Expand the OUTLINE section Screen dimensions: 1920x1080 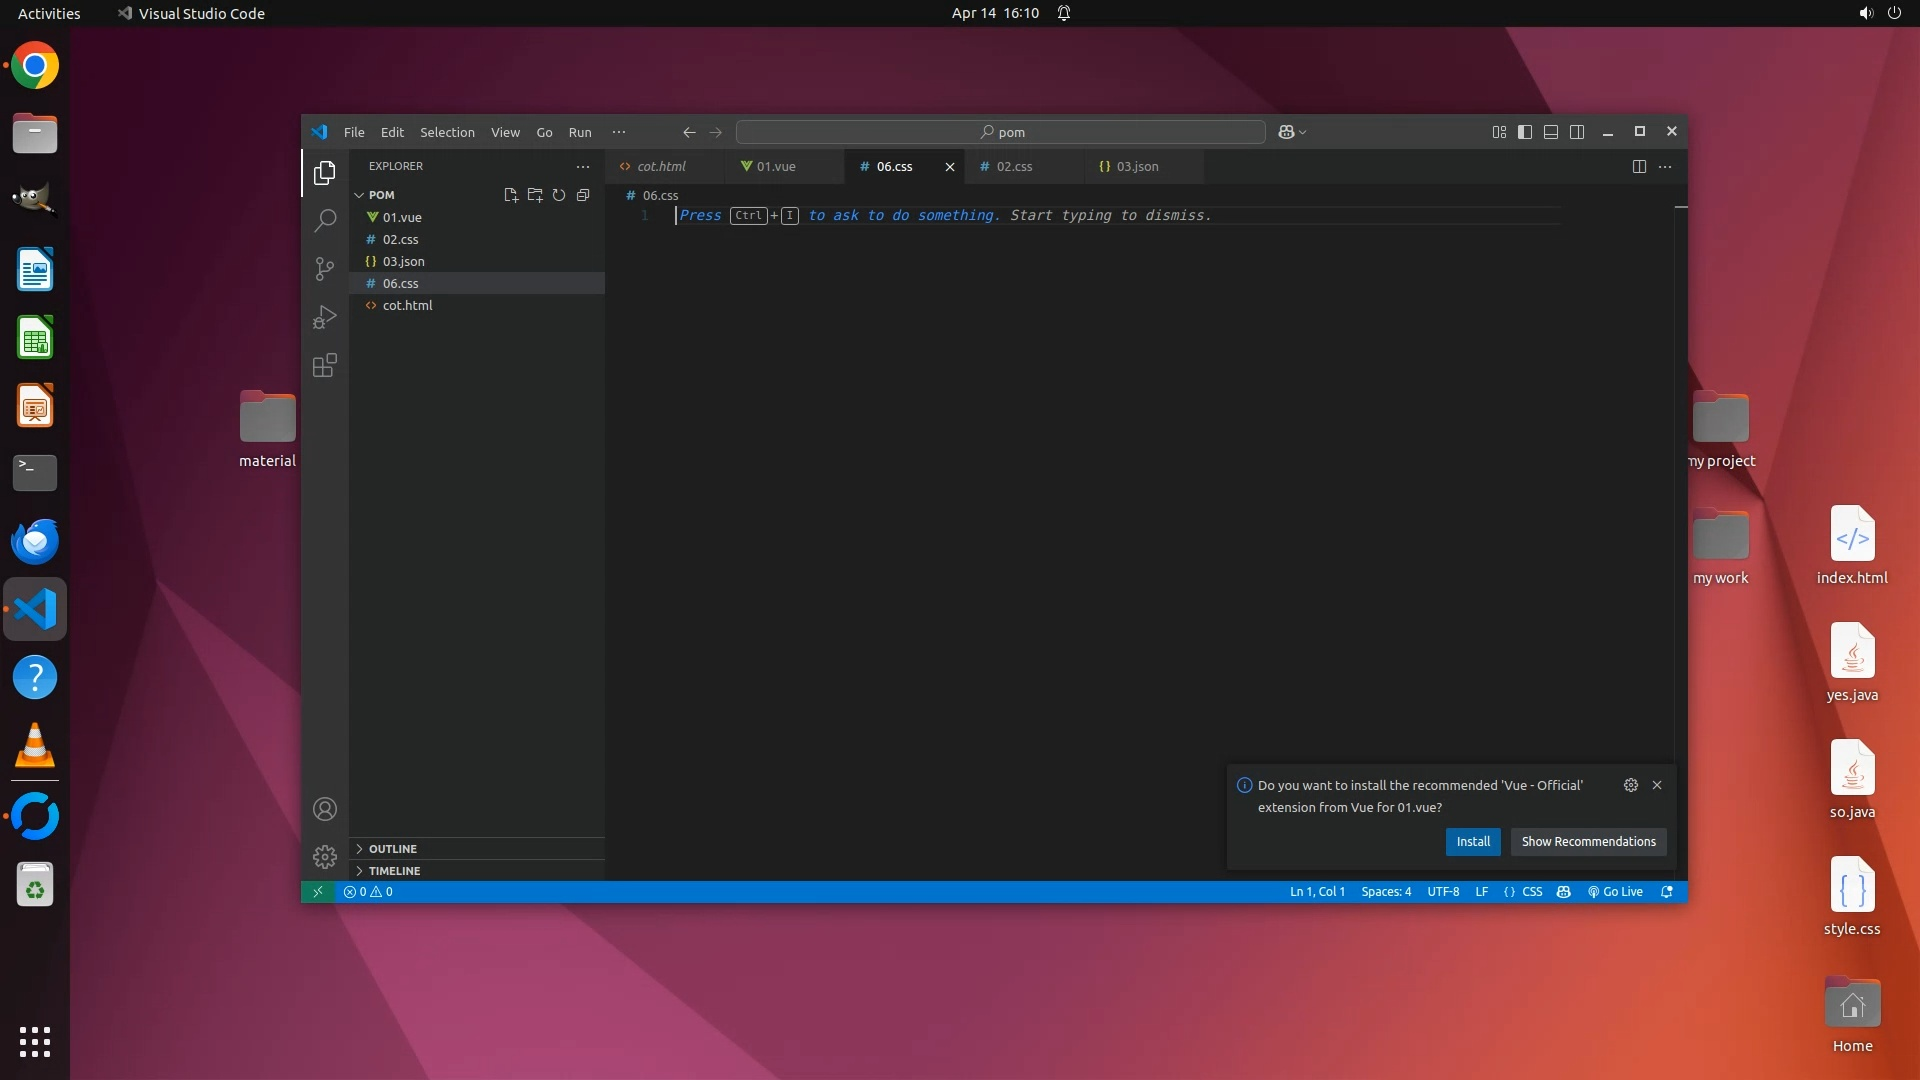(392, 849)
